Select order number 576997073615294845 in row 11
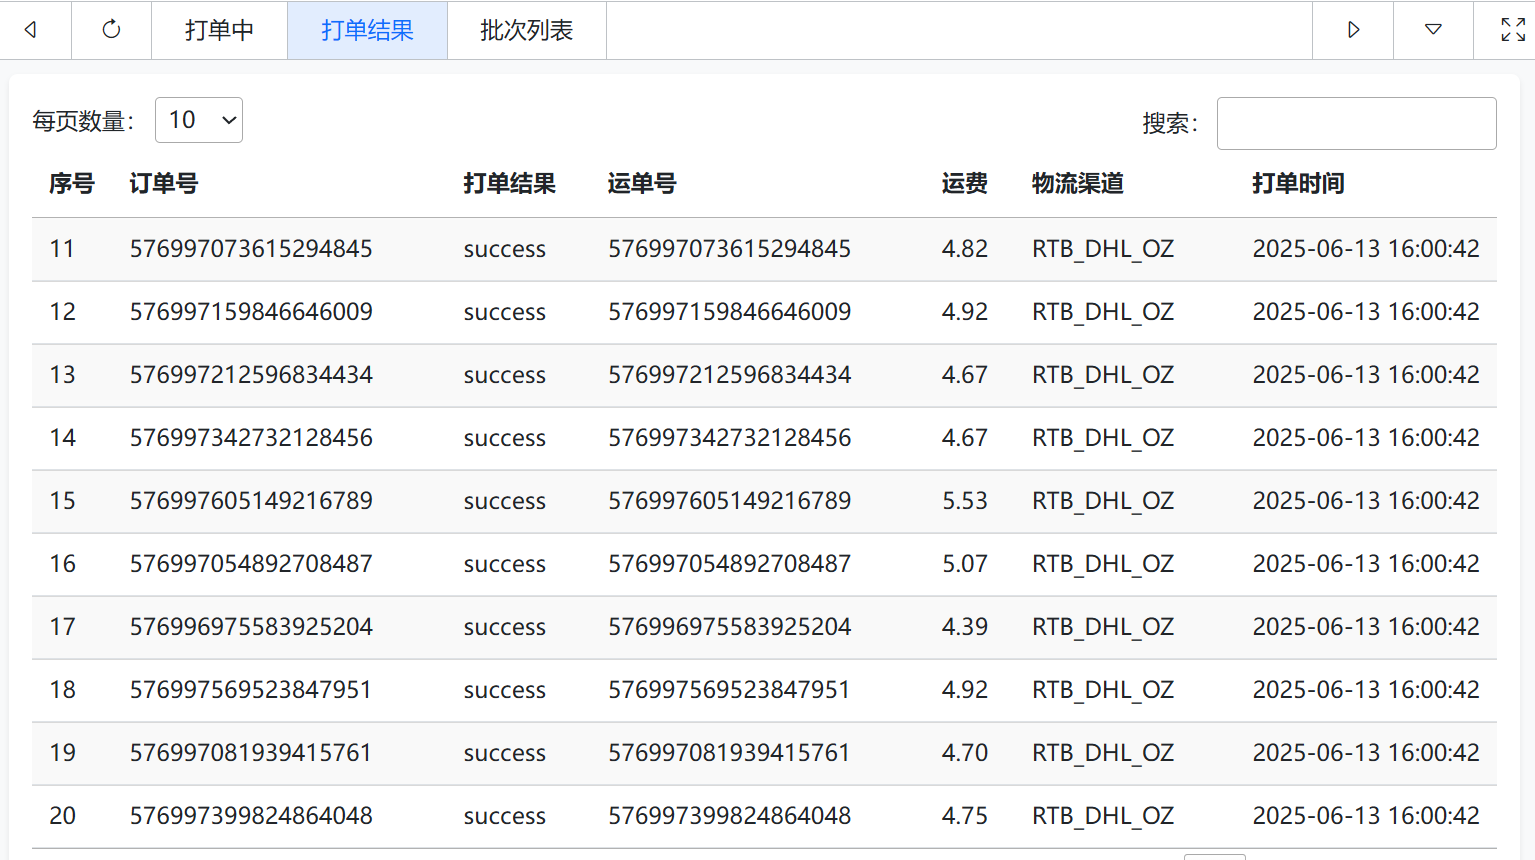The width and height of the screenshot is (1535, 860). tap(251, 249)
